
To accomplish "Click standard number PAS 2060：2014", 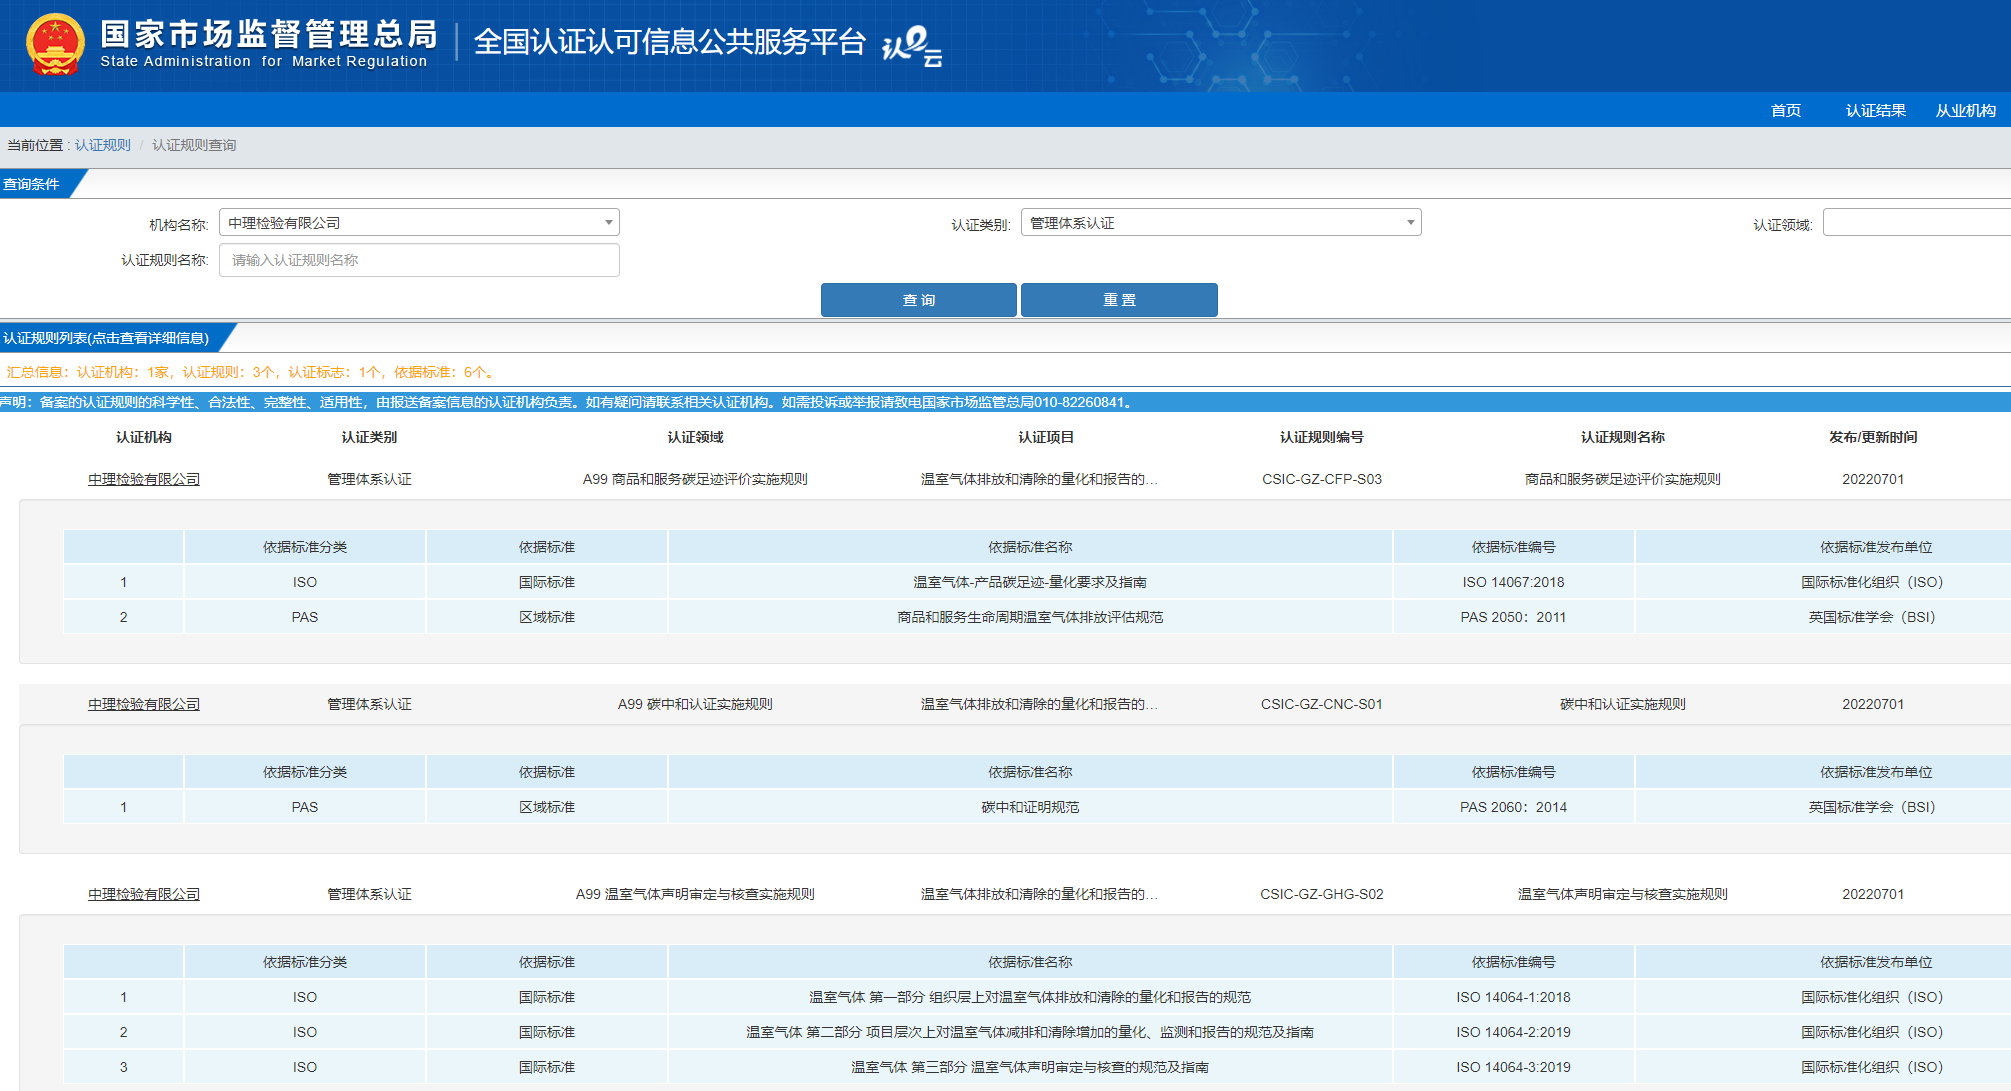I will pyautogui.click(x=1513, y=807).
